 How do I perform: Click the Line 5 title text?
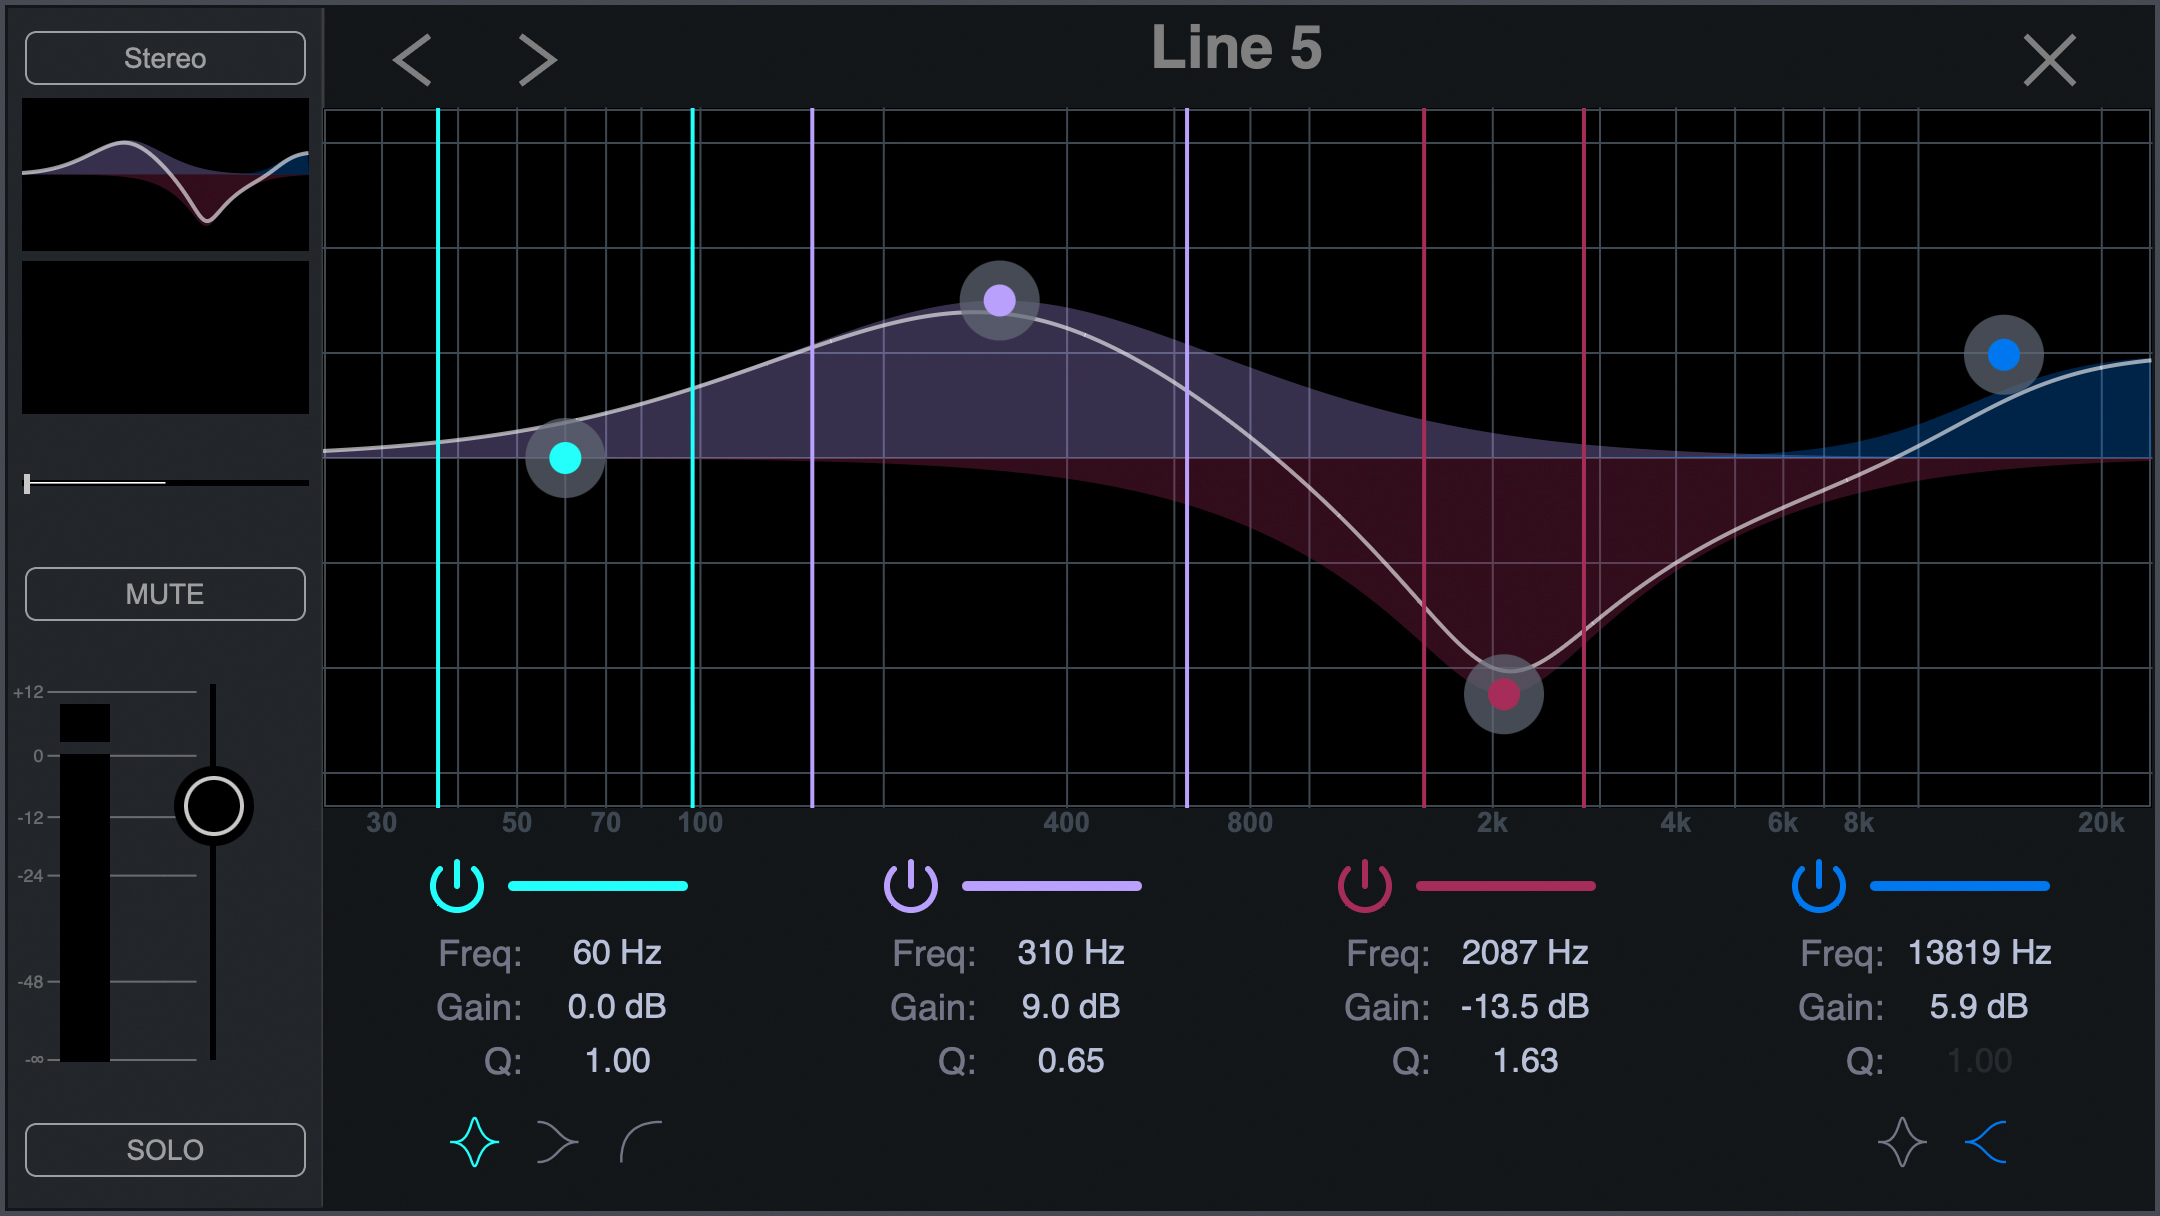click(1237, 48)
